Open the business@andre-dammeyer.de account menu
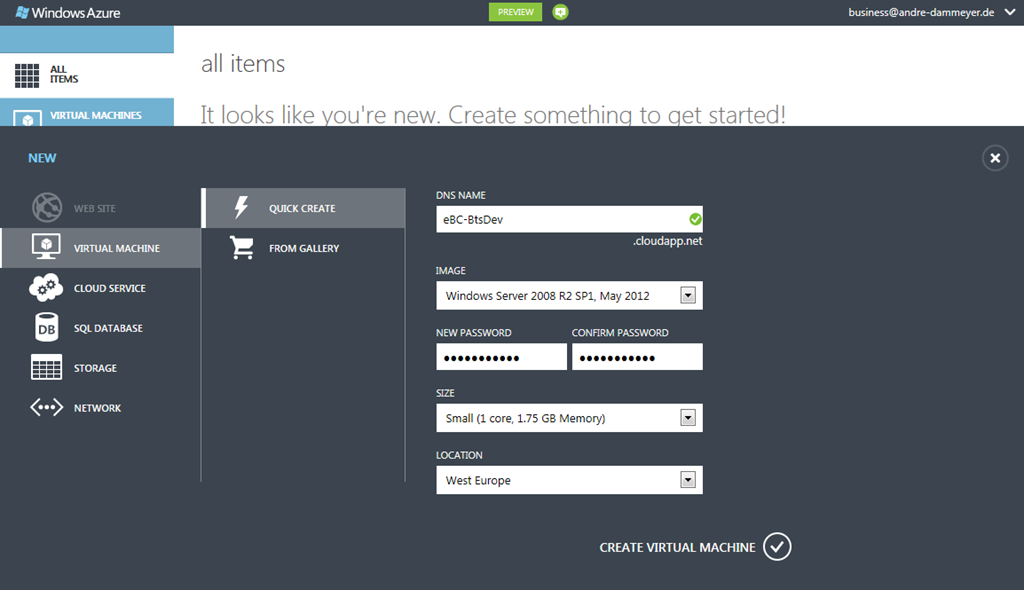This screenshot has height=590, width=1024. click(x=921, y=12)
